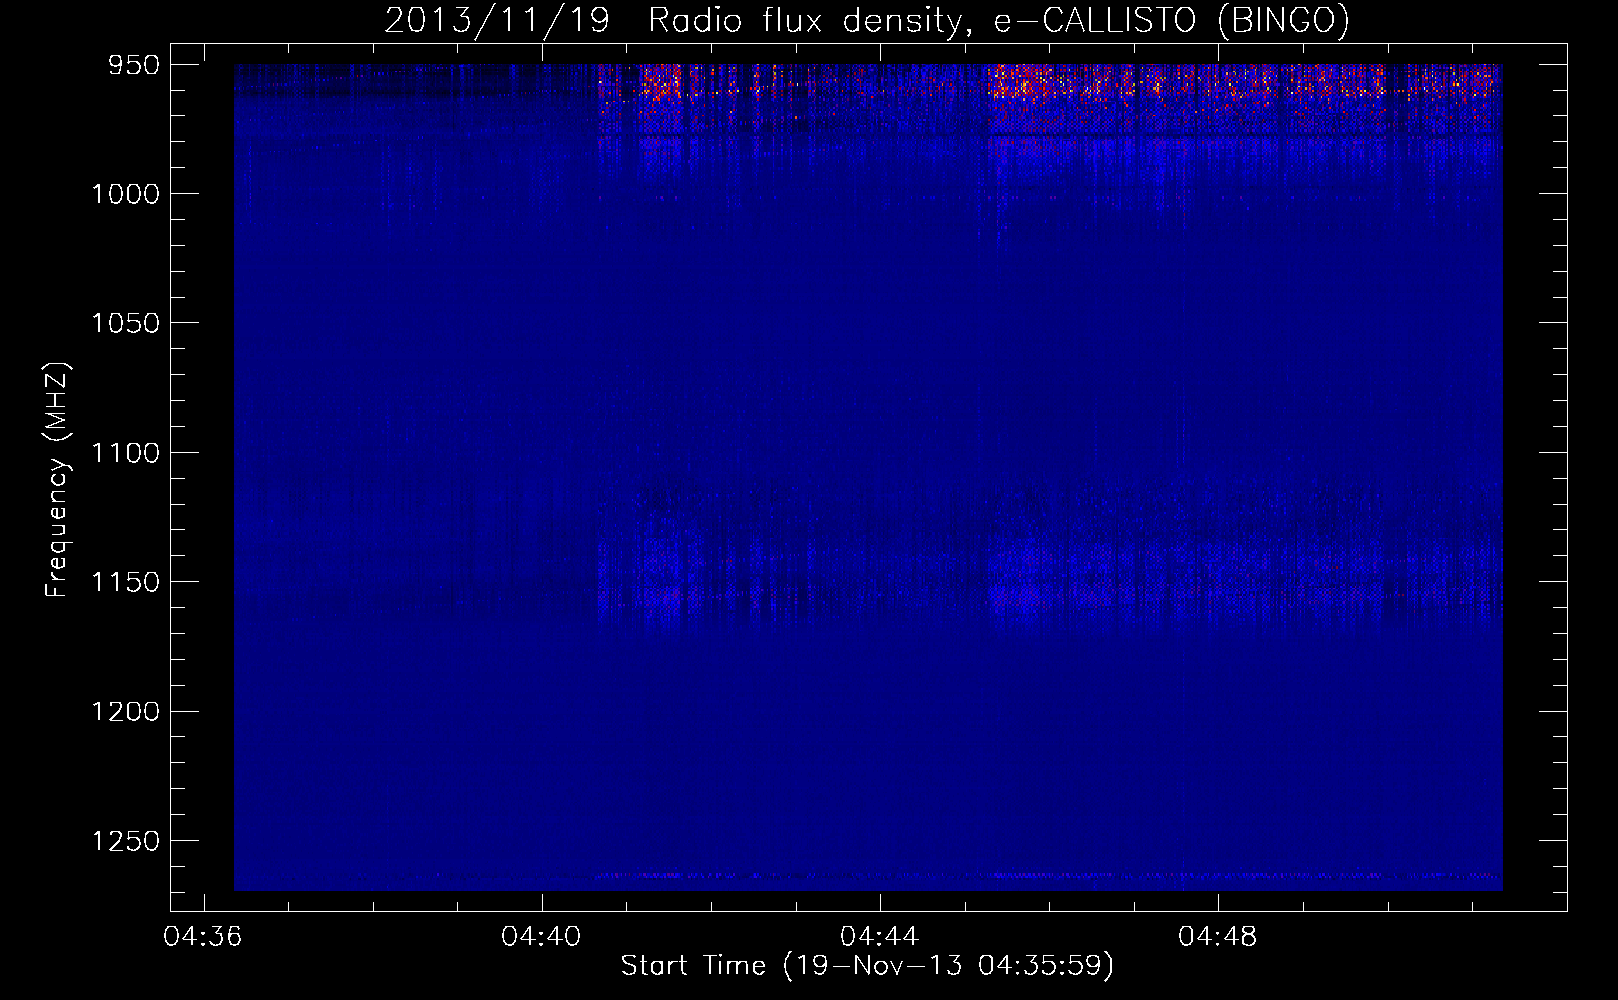
Task: Click the '04:48' time axis label
Action: [1218, 937]
